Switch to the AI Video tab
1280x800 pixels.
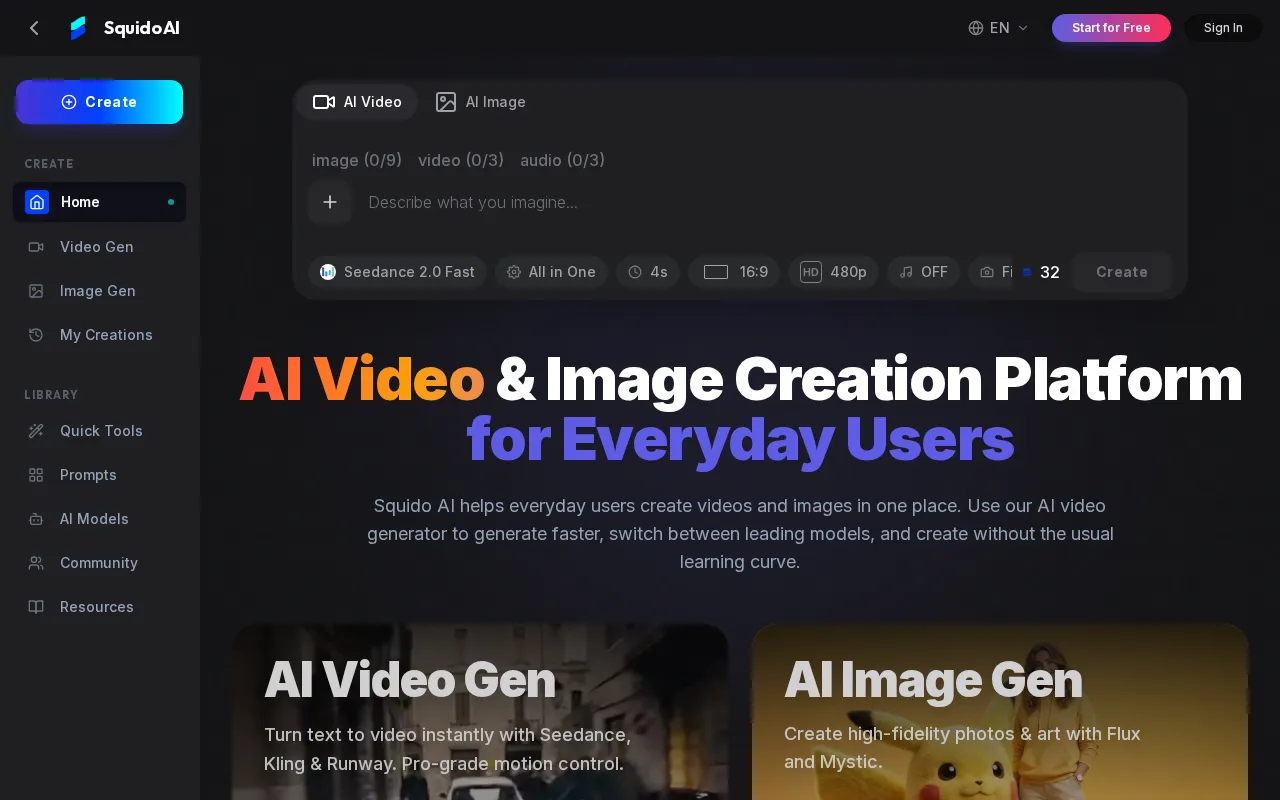[x=357, y=102]
